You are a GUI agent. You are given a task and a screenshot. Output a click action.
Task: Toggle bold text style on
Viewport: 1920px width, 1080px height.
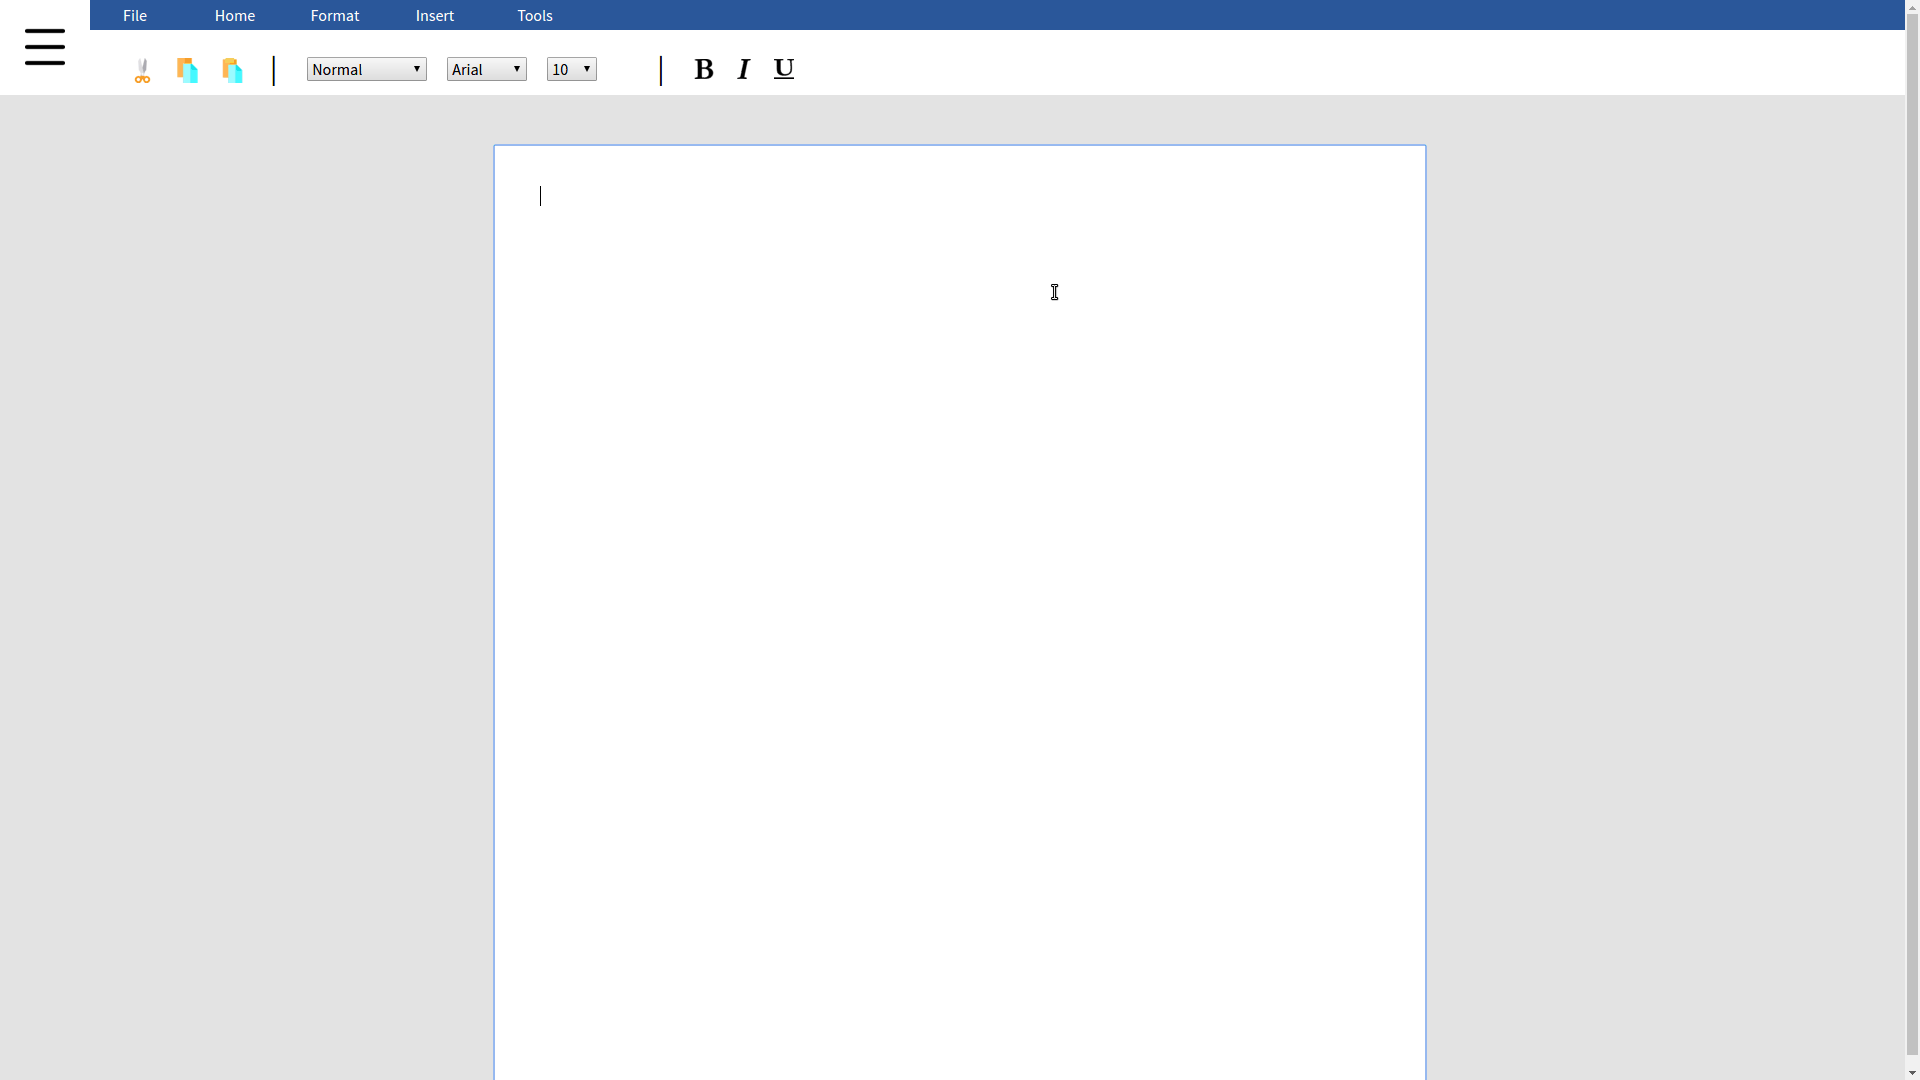pos(703,69)
